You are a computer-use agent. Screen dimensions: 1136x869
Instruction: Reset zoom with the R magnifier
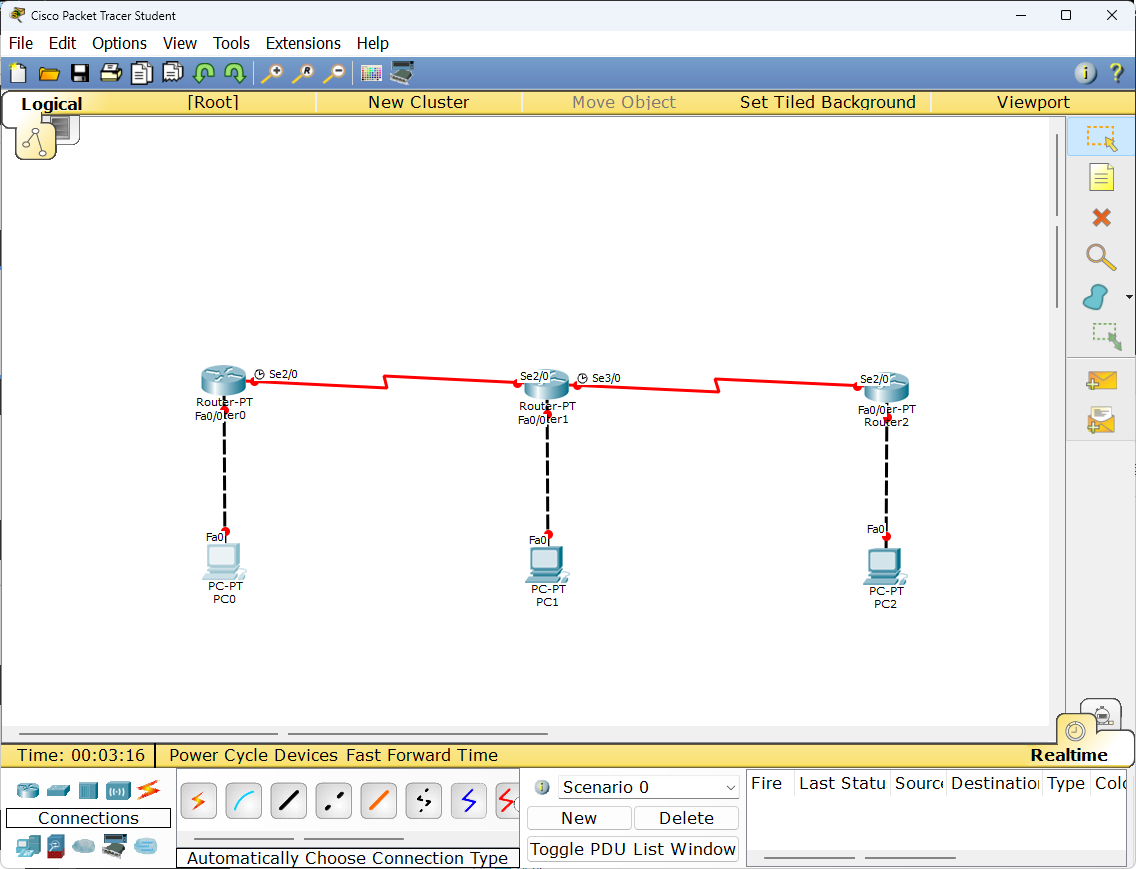pyautogui.click(x=303, y=73)
